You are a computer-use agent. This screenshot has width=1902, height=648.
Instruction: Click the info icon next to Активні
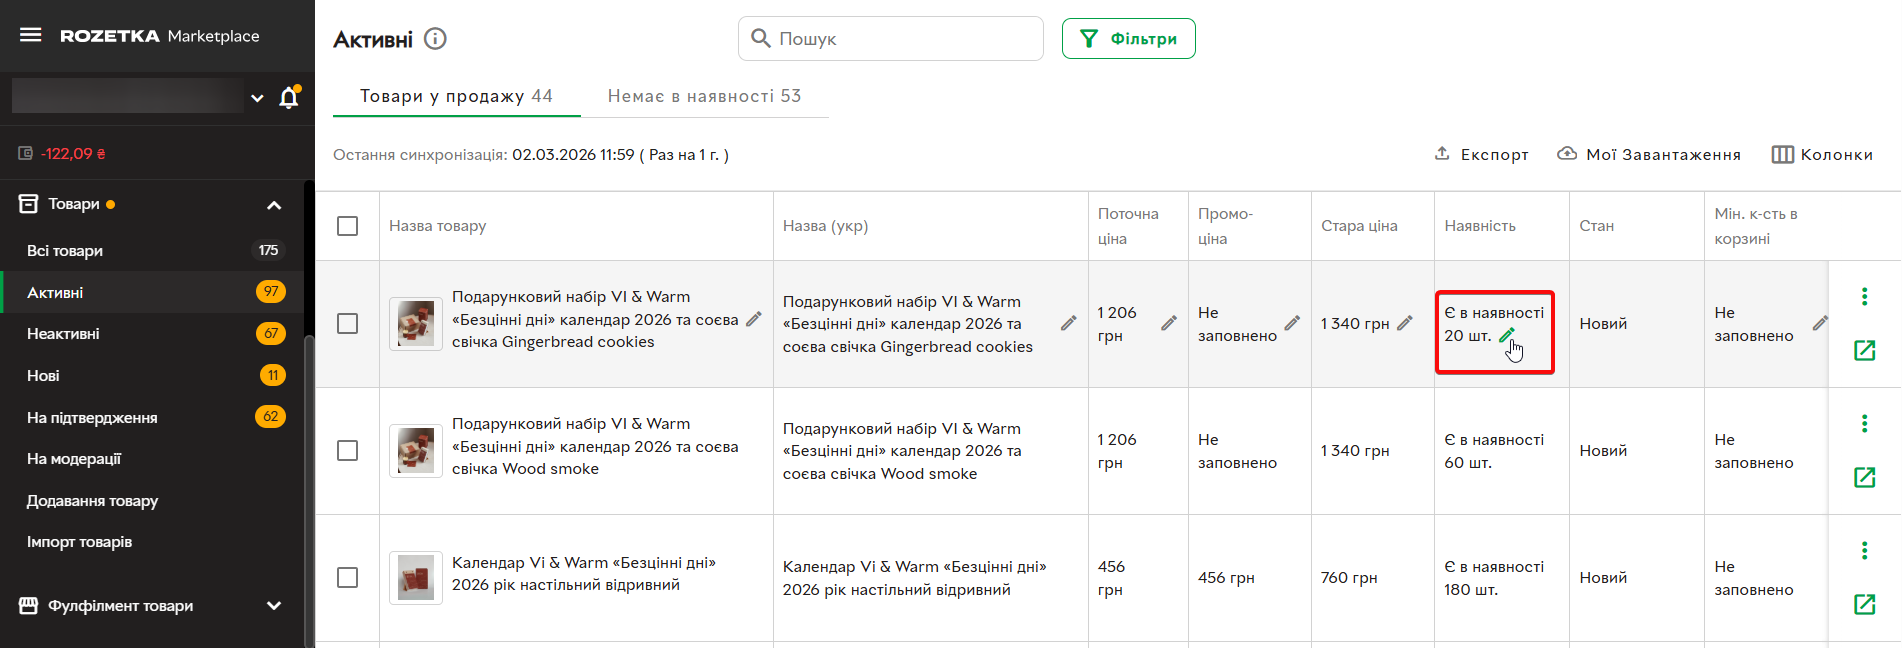435,39
